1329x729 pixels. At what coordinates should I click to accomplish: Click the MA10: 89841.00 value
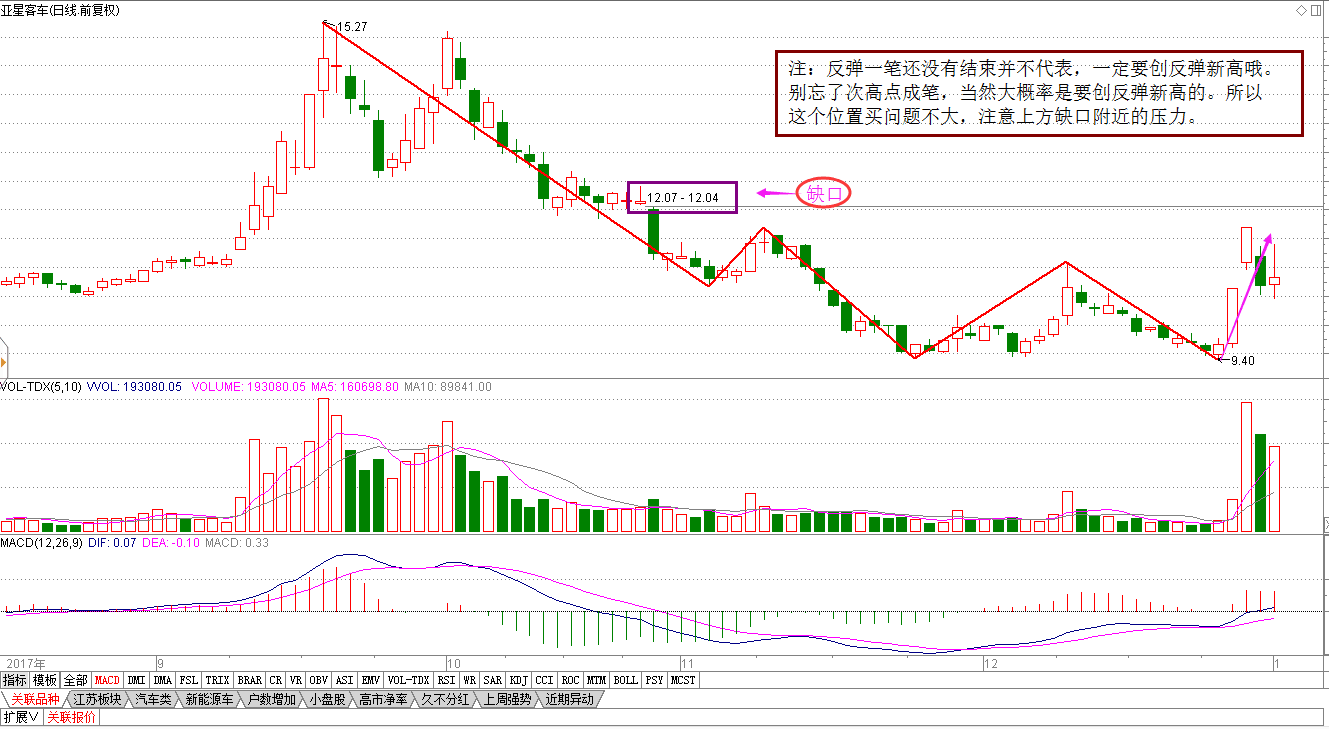(448, 386)
